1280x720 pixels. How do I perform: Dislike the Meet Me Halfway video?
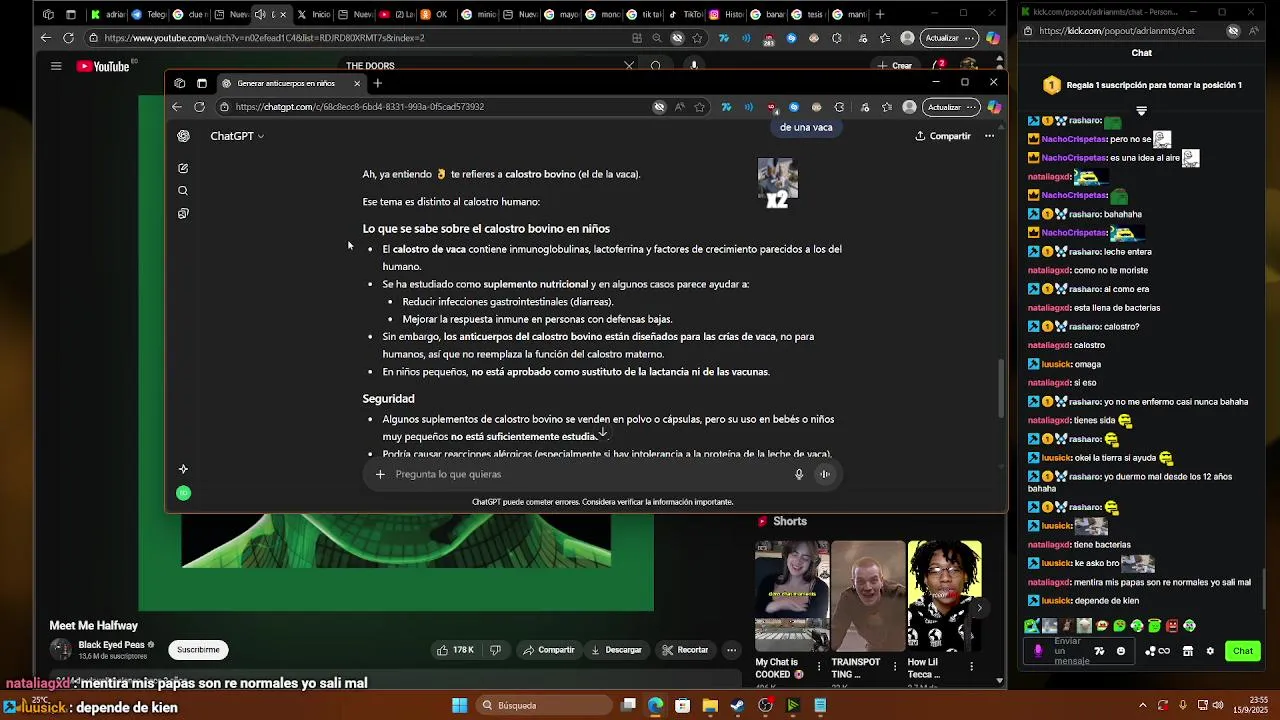[495, 650]
